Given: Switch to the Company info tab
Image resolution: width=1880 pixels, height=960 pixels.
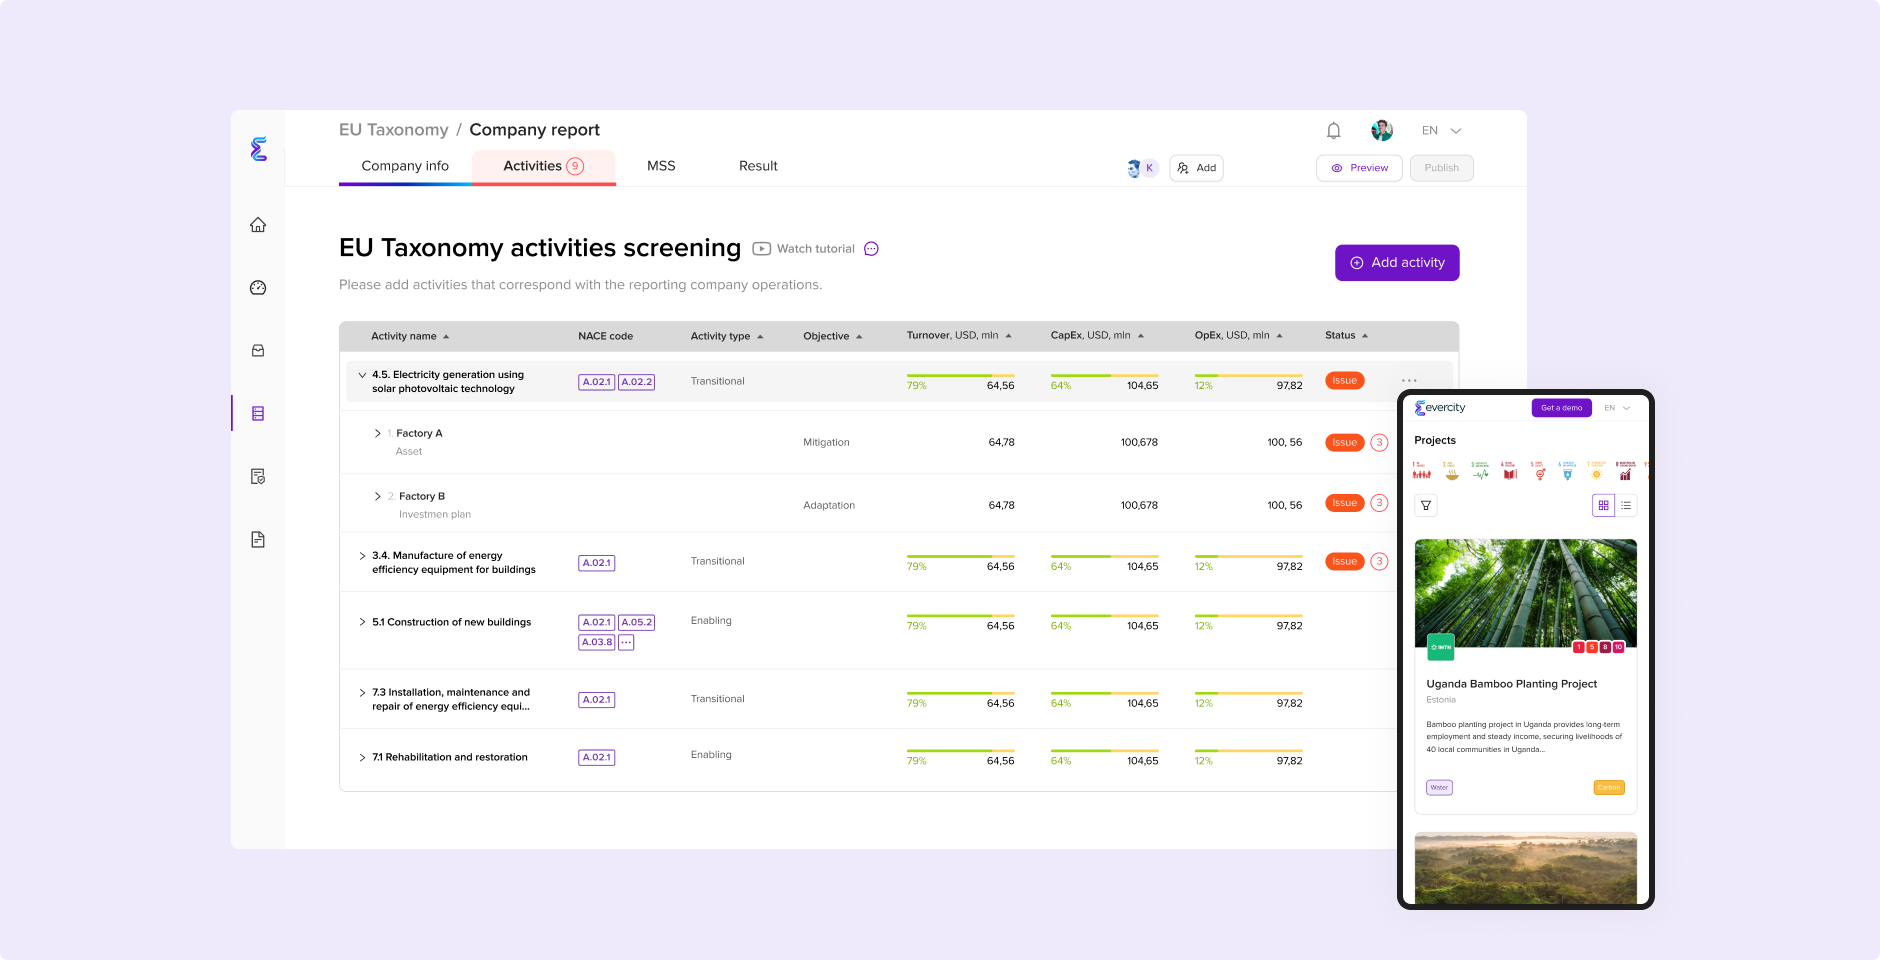Looking at the screenshot, I should (x=405, y=166).
